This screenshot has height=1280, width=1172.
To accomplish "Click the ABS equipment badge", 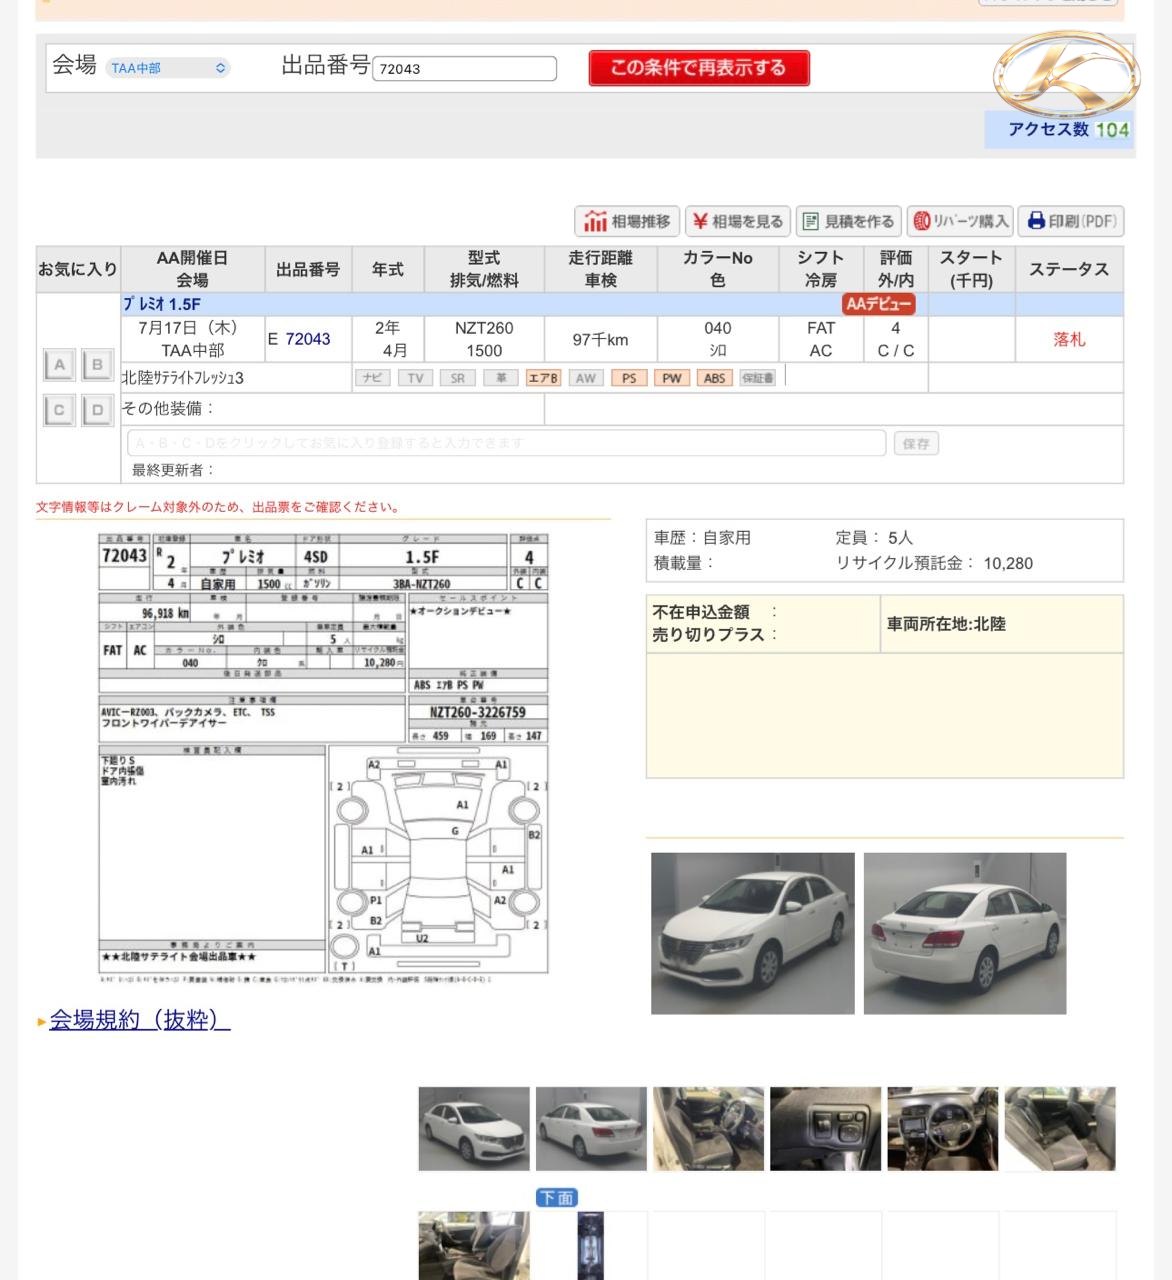I will click(715, 378).
